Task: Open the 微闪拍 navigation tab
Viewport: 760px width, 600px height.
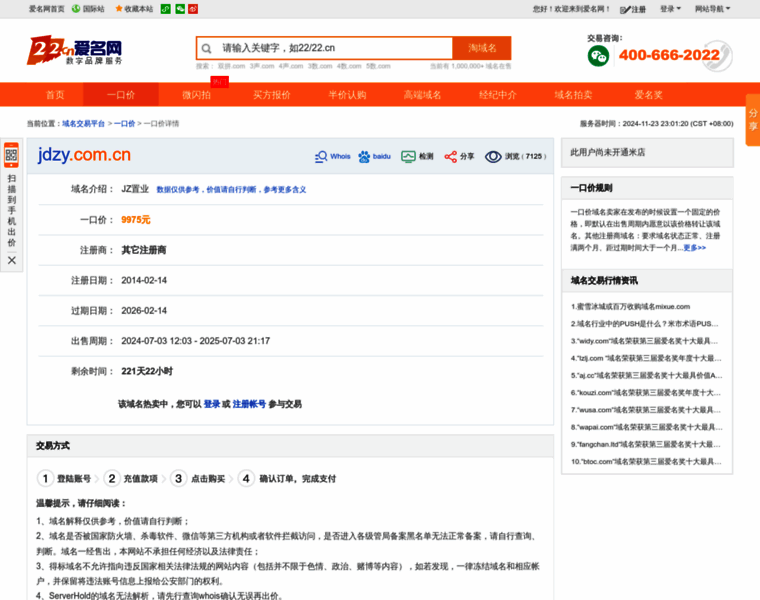Action: point(196,95)
